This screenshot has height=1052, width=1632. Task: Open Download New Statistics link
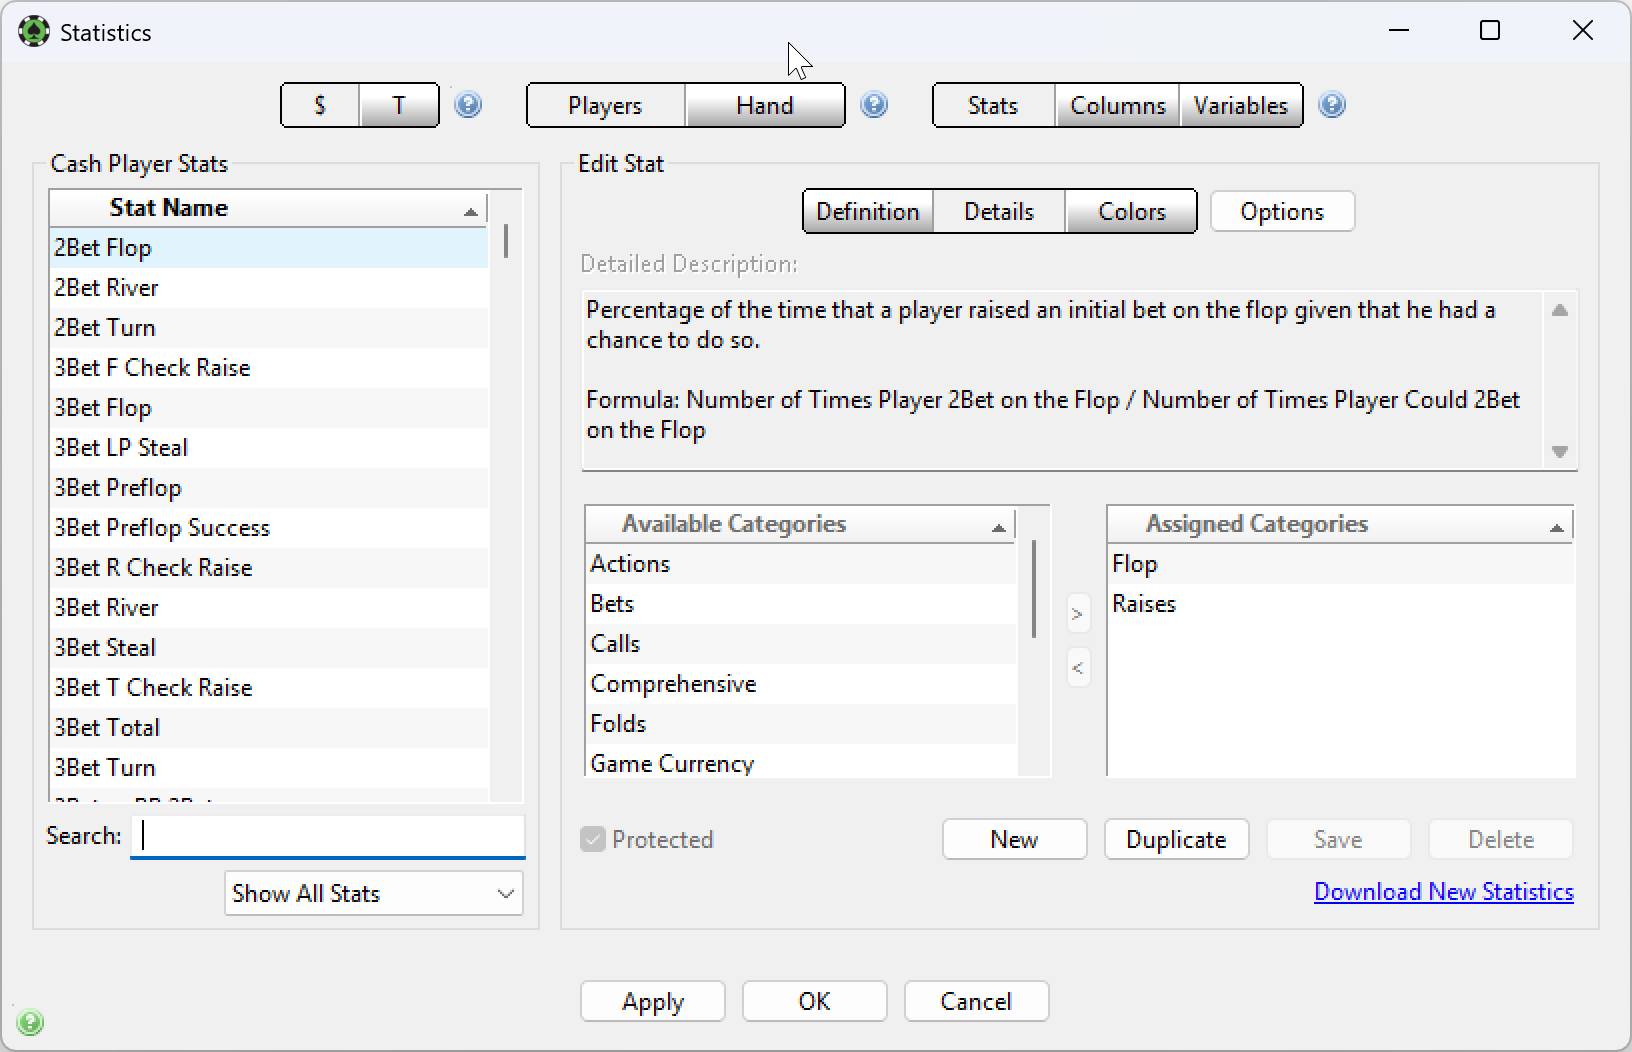click(x=1443, y=891)
